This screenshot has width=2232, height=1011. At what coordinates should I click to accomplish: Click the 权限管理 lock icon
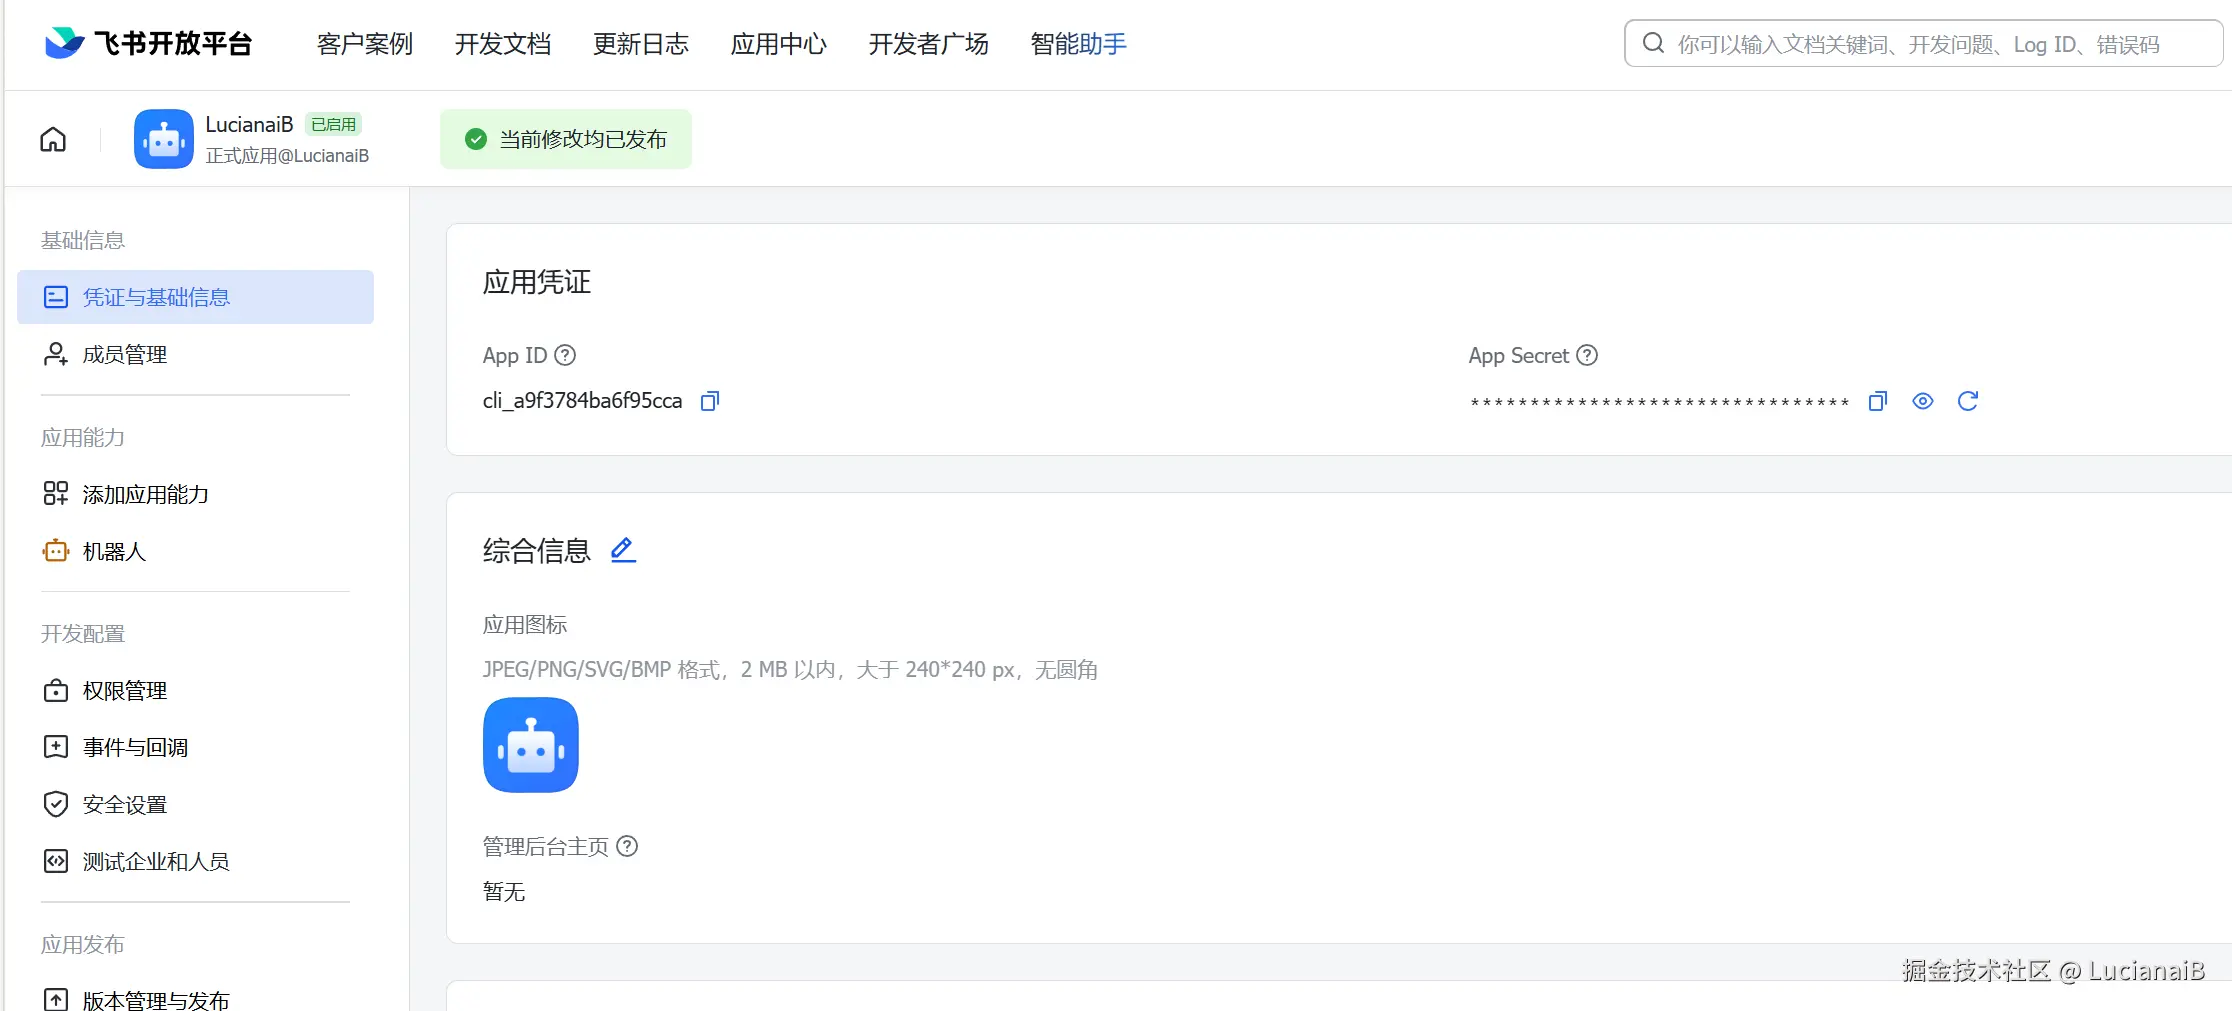tap(56, 691)
